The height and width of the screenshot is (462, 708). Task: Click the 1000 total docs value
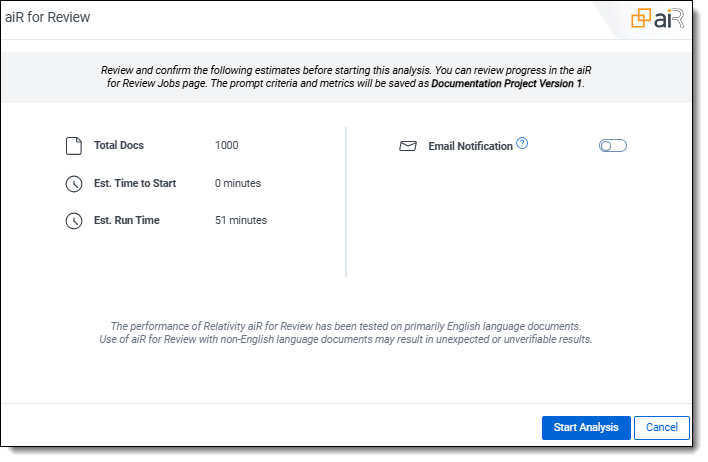coord(227,146)
